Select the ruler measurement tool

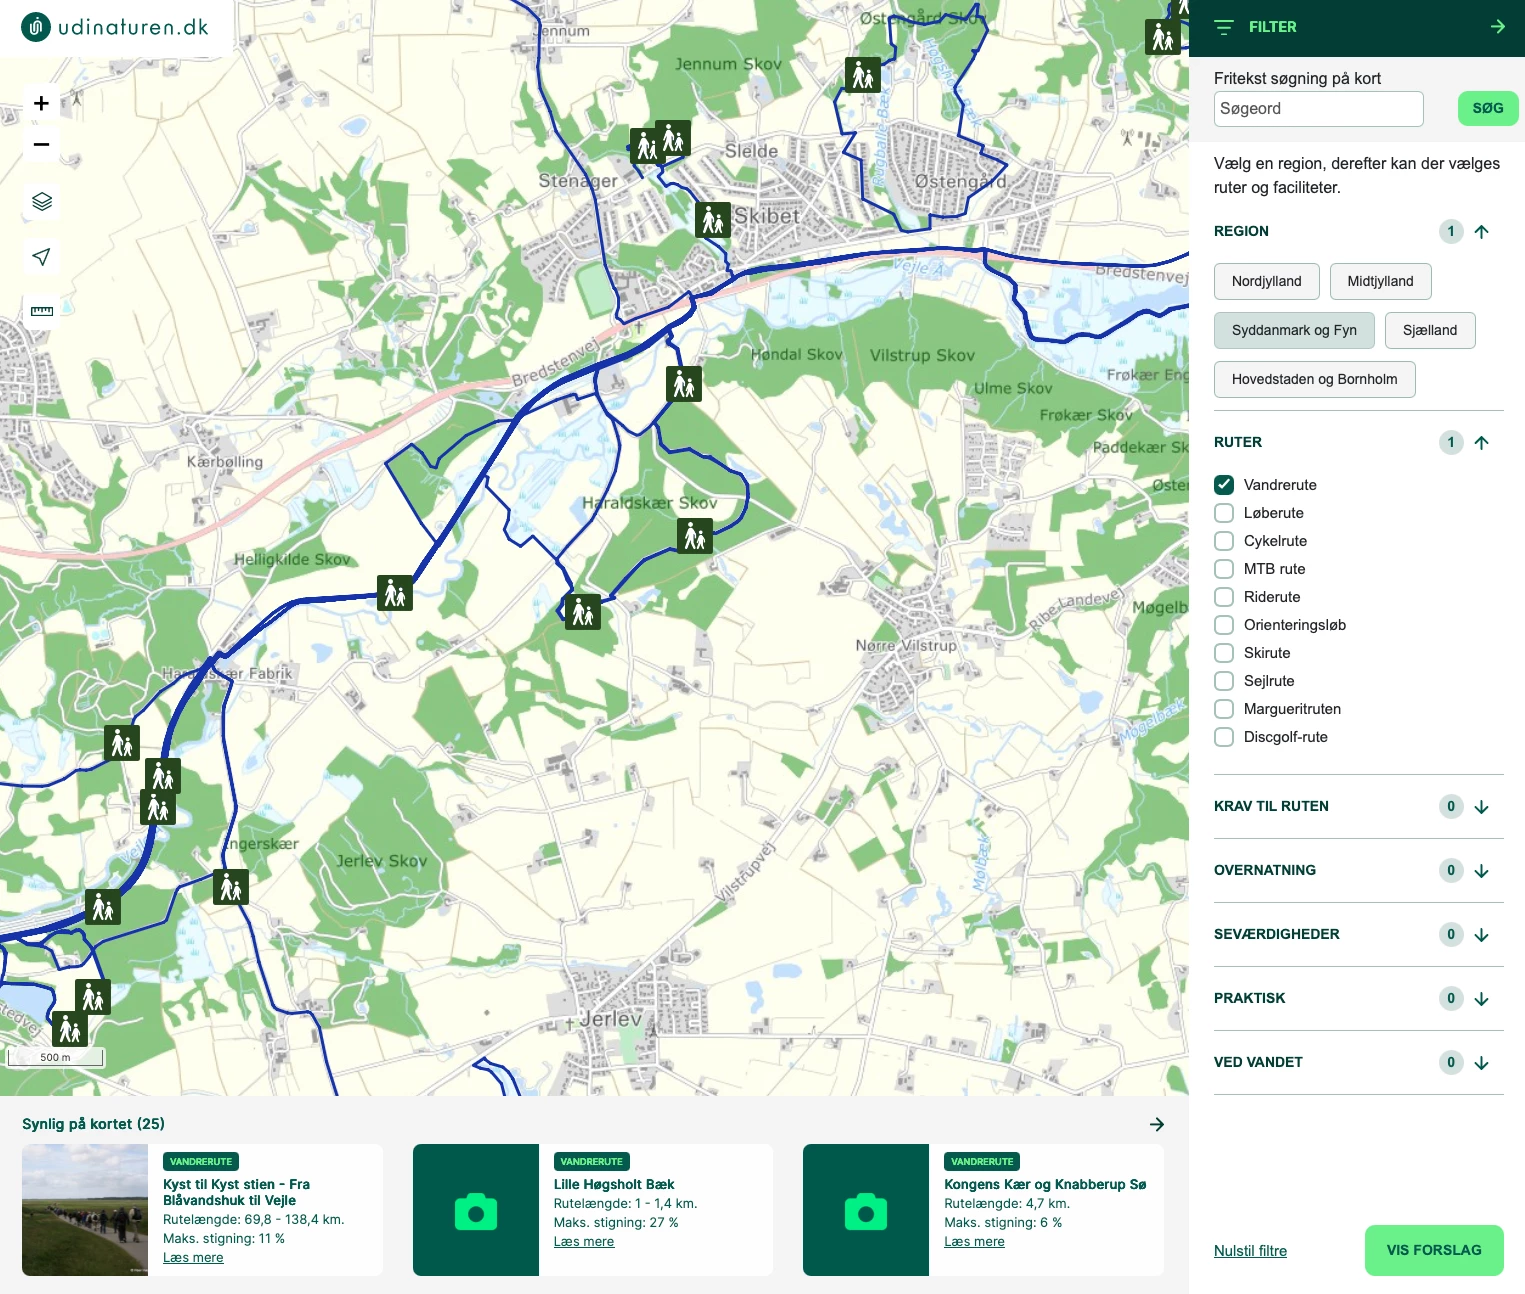pyautogui.click(x=41, y=311)
